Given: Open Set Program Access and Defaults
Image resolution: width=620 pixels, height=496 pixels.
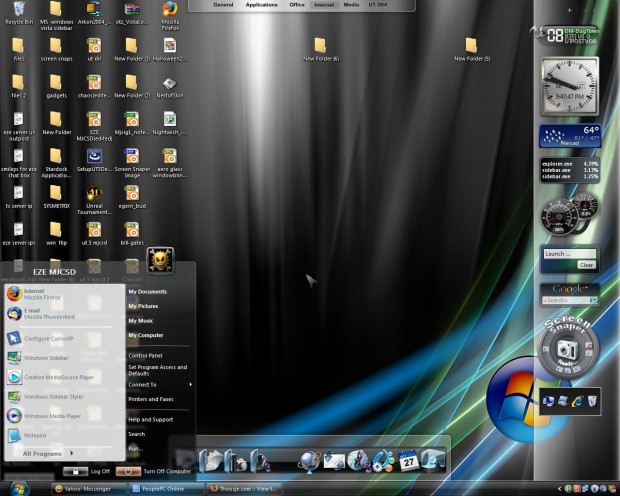Looking at the screenshot, I should 158,370.
